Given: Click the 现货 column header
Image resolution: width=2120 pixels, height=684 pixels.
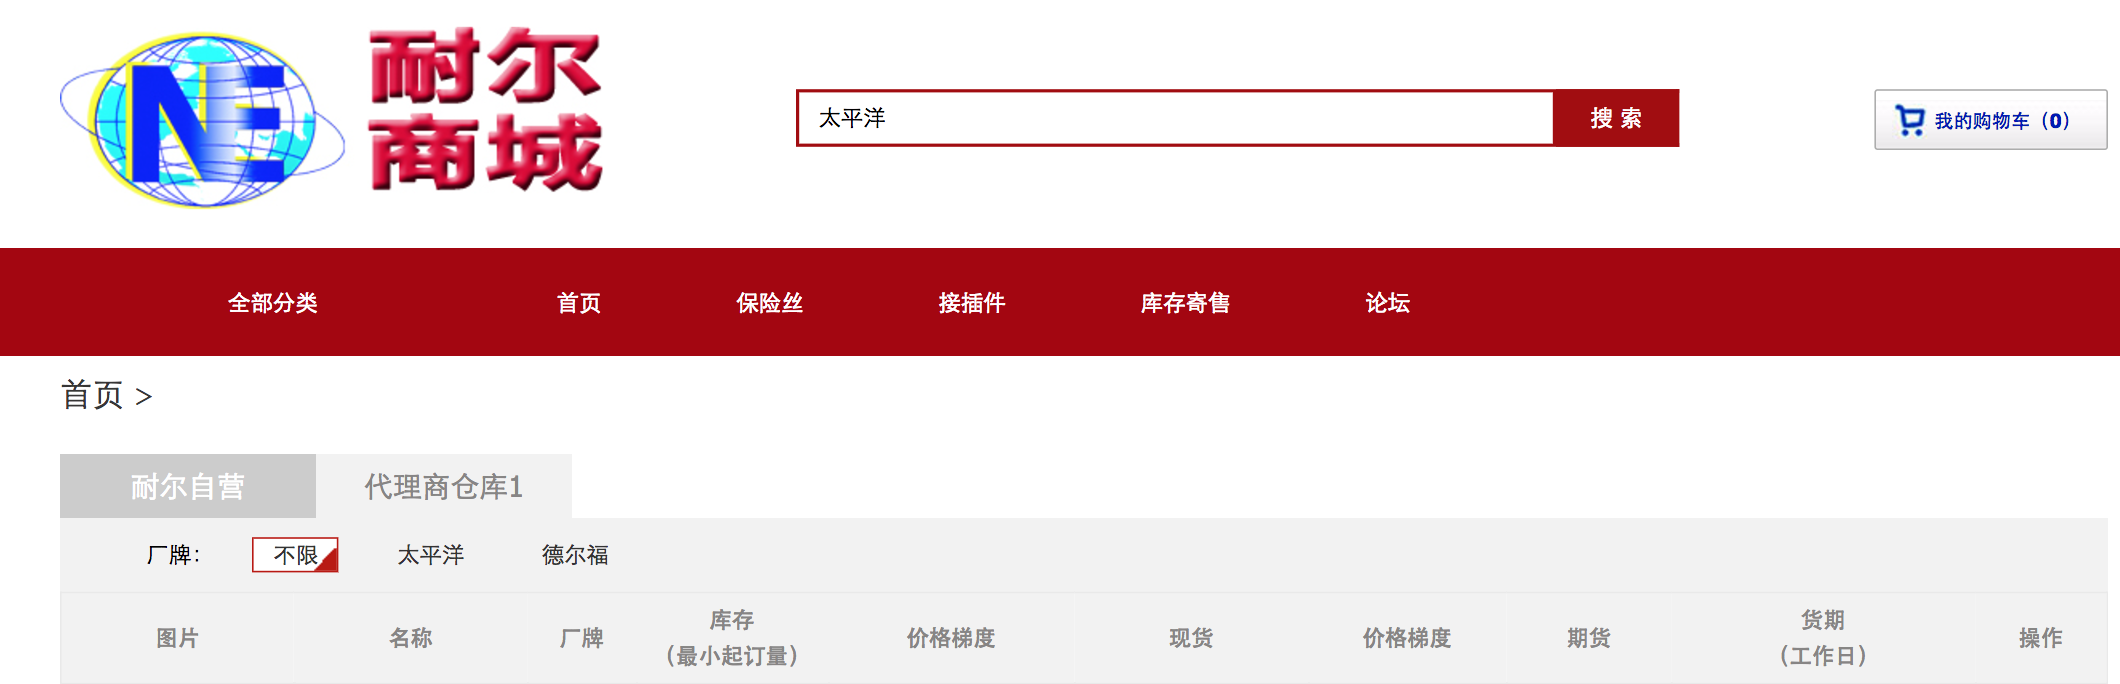Looking at the screenshot, I should pos(1191,638).
